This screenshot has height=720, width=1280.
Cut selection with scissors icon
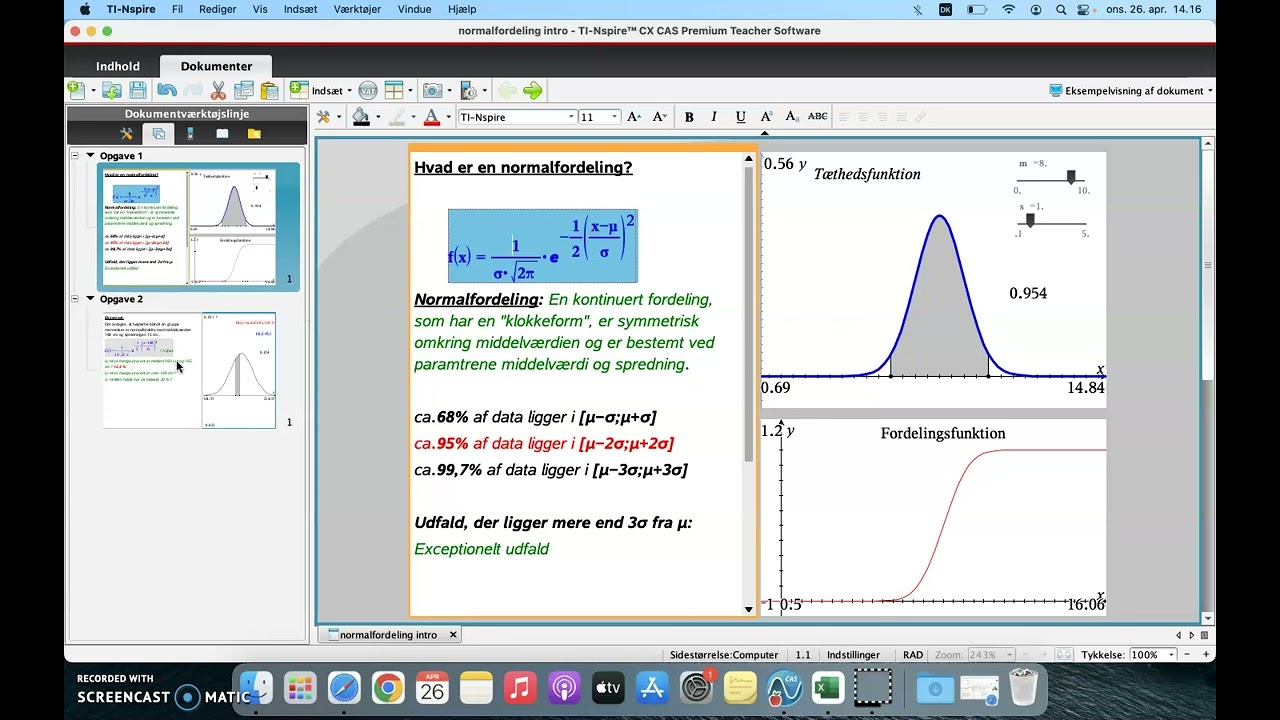pos(218,91)
